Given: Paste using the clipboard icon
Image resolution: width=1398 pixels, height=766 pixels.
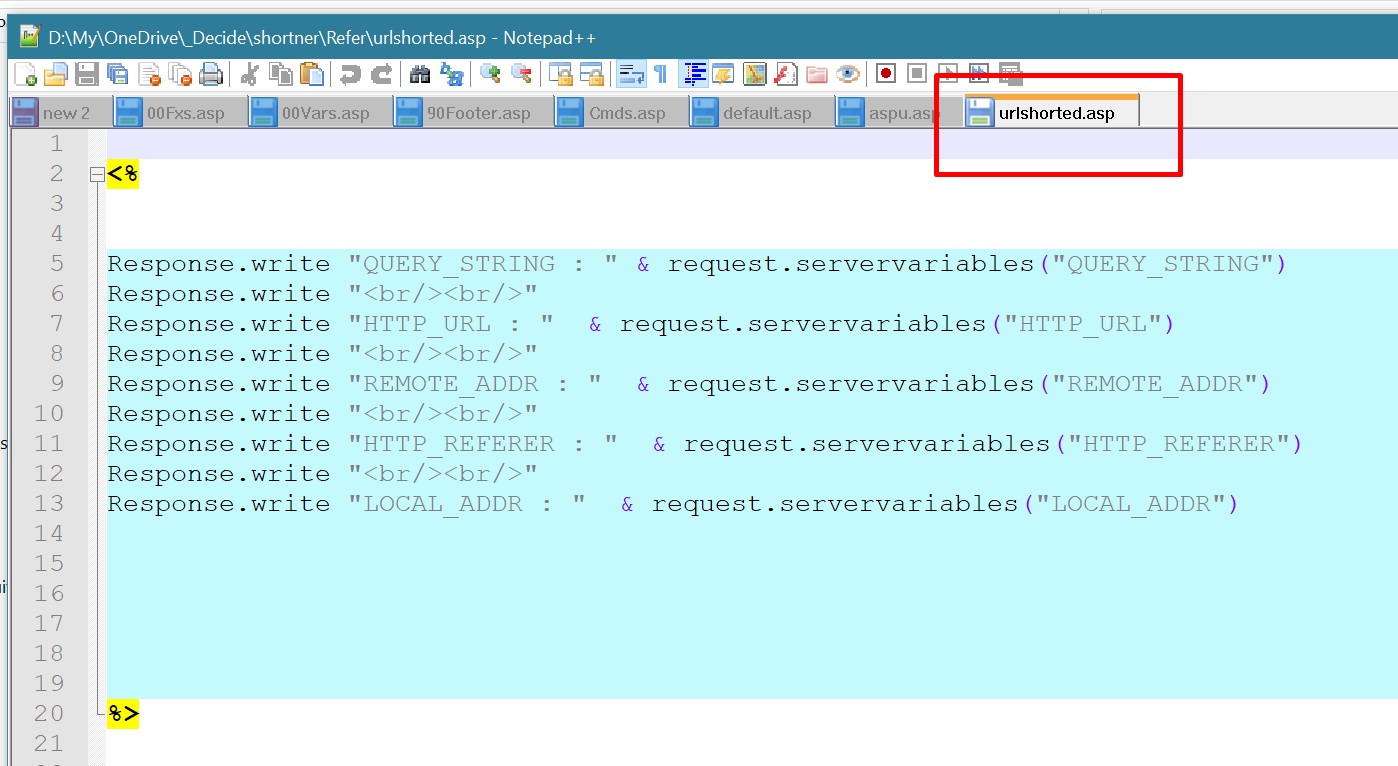Looking at the screenshot, I should coord(313,74).
